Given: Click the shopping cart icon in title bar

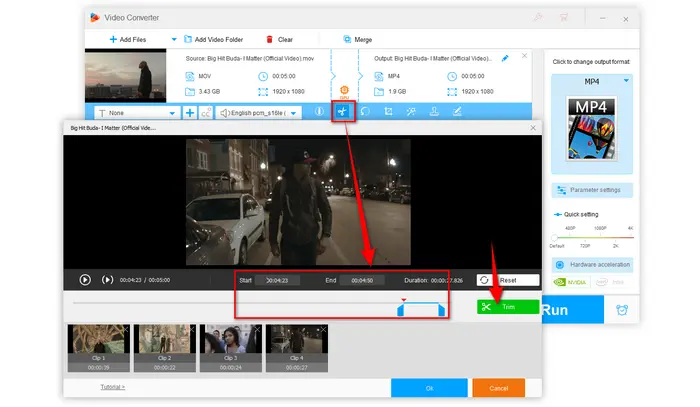Looking at the screenshot, I should [563, 18].
